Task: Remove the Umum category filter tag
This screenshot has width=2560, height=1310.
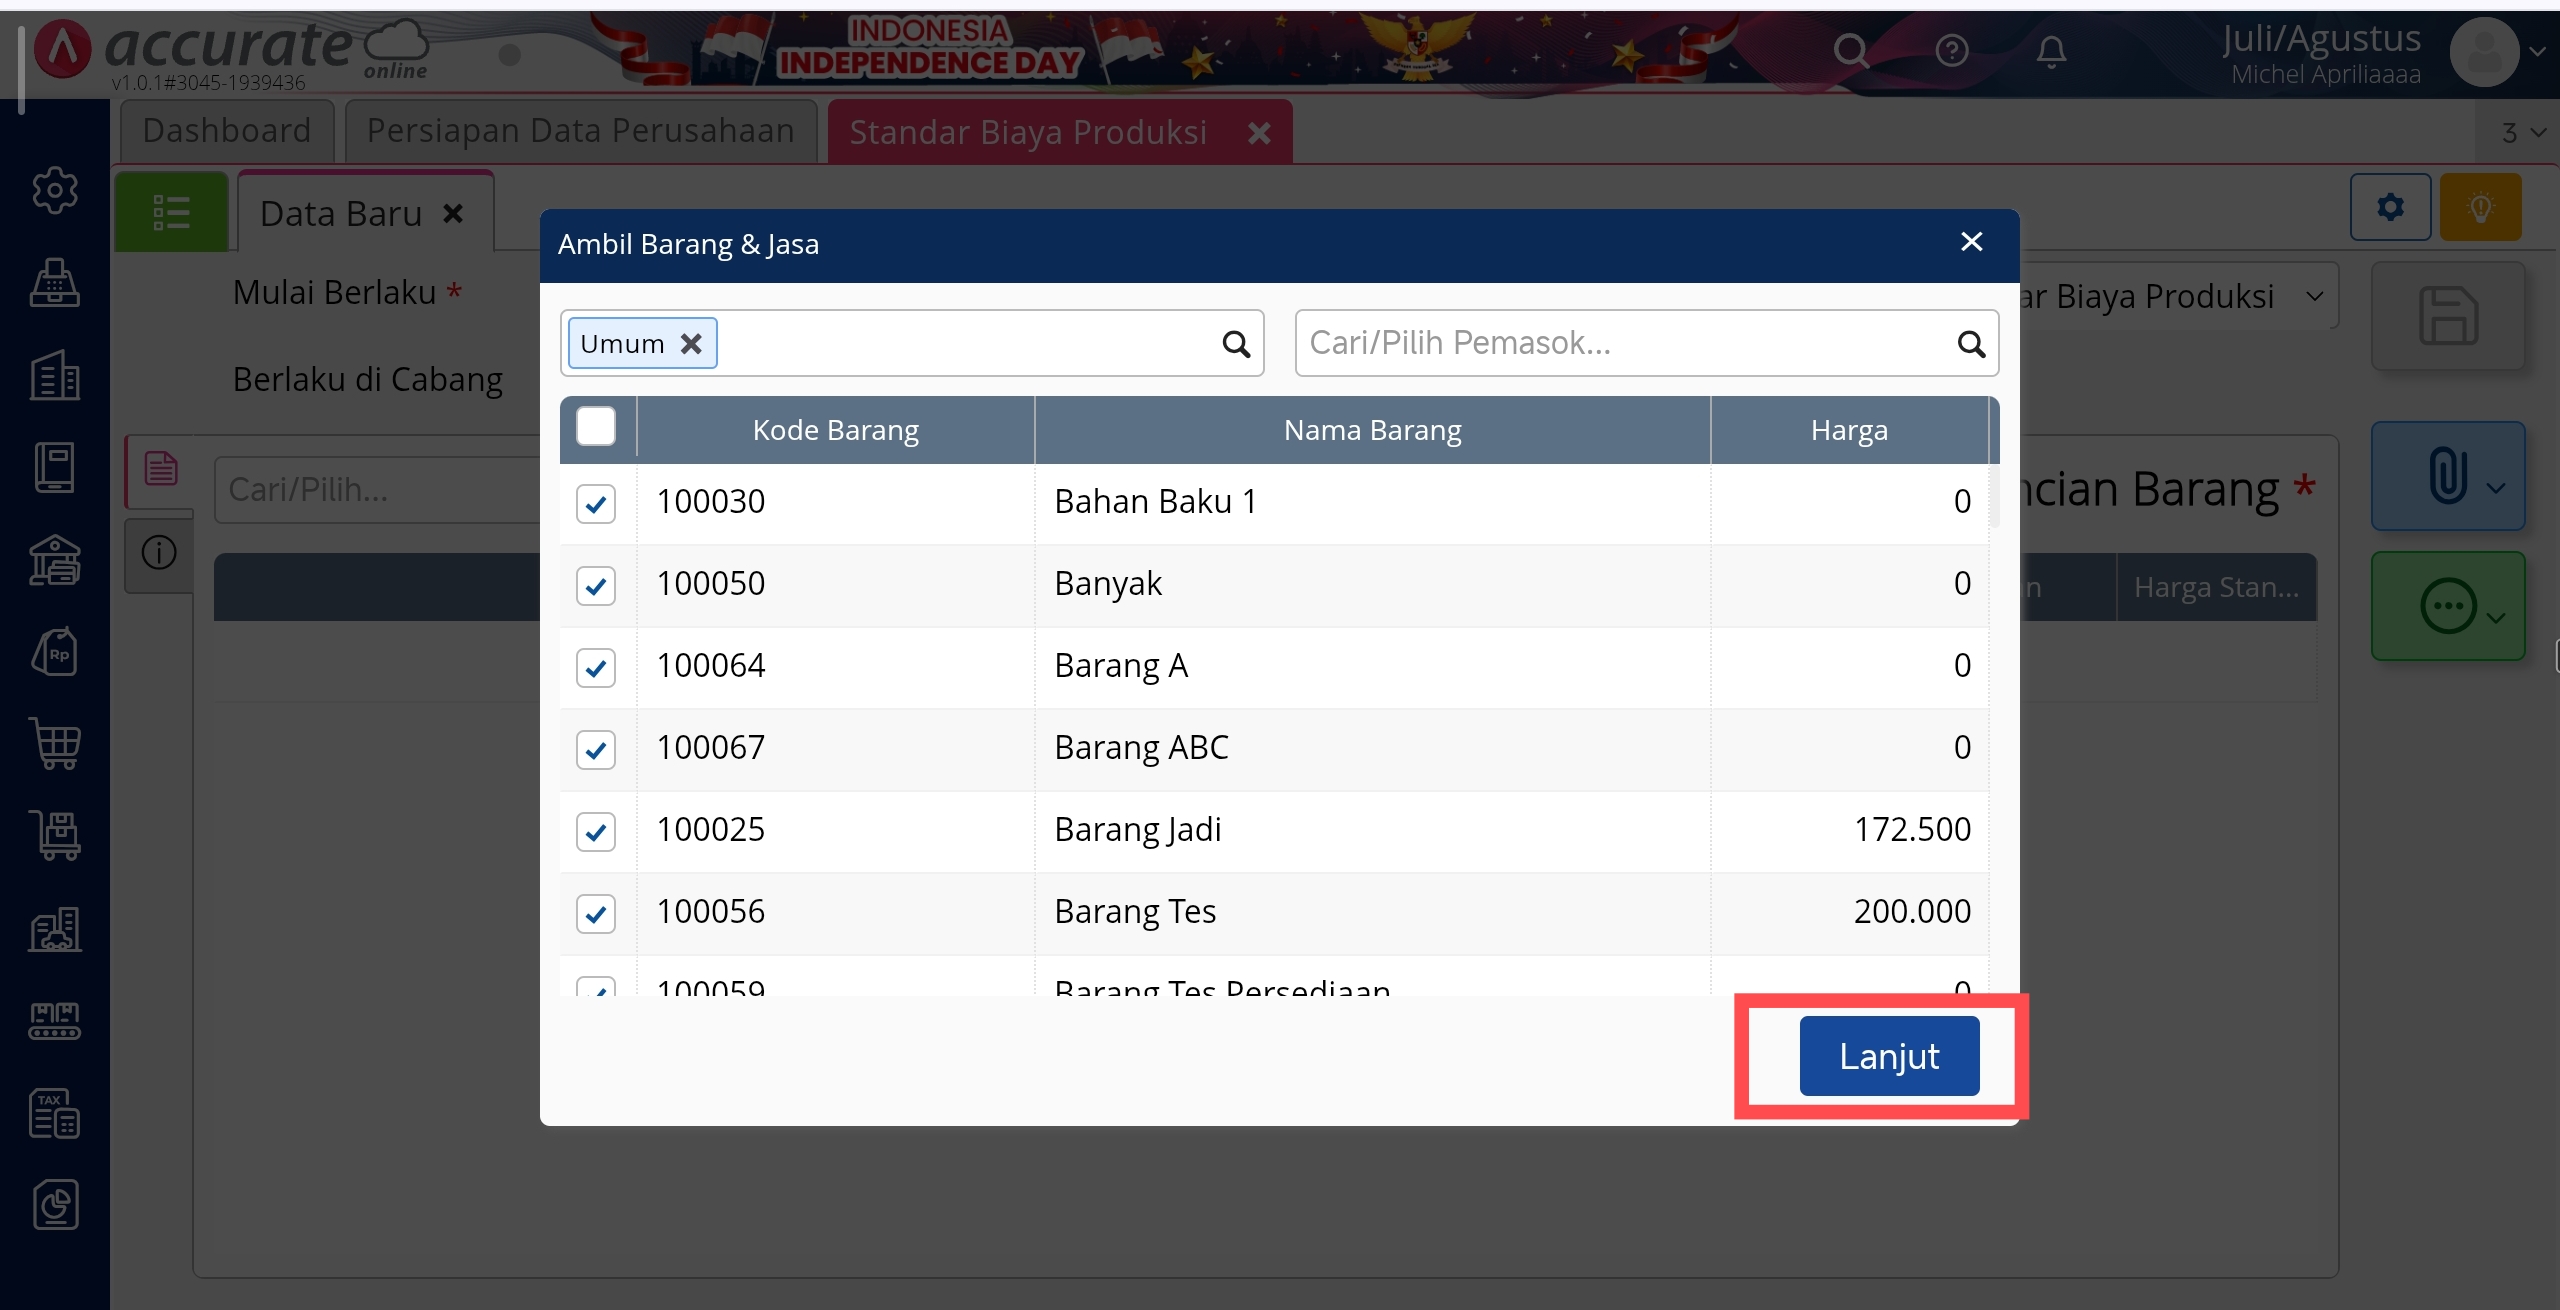Action: 691,344
